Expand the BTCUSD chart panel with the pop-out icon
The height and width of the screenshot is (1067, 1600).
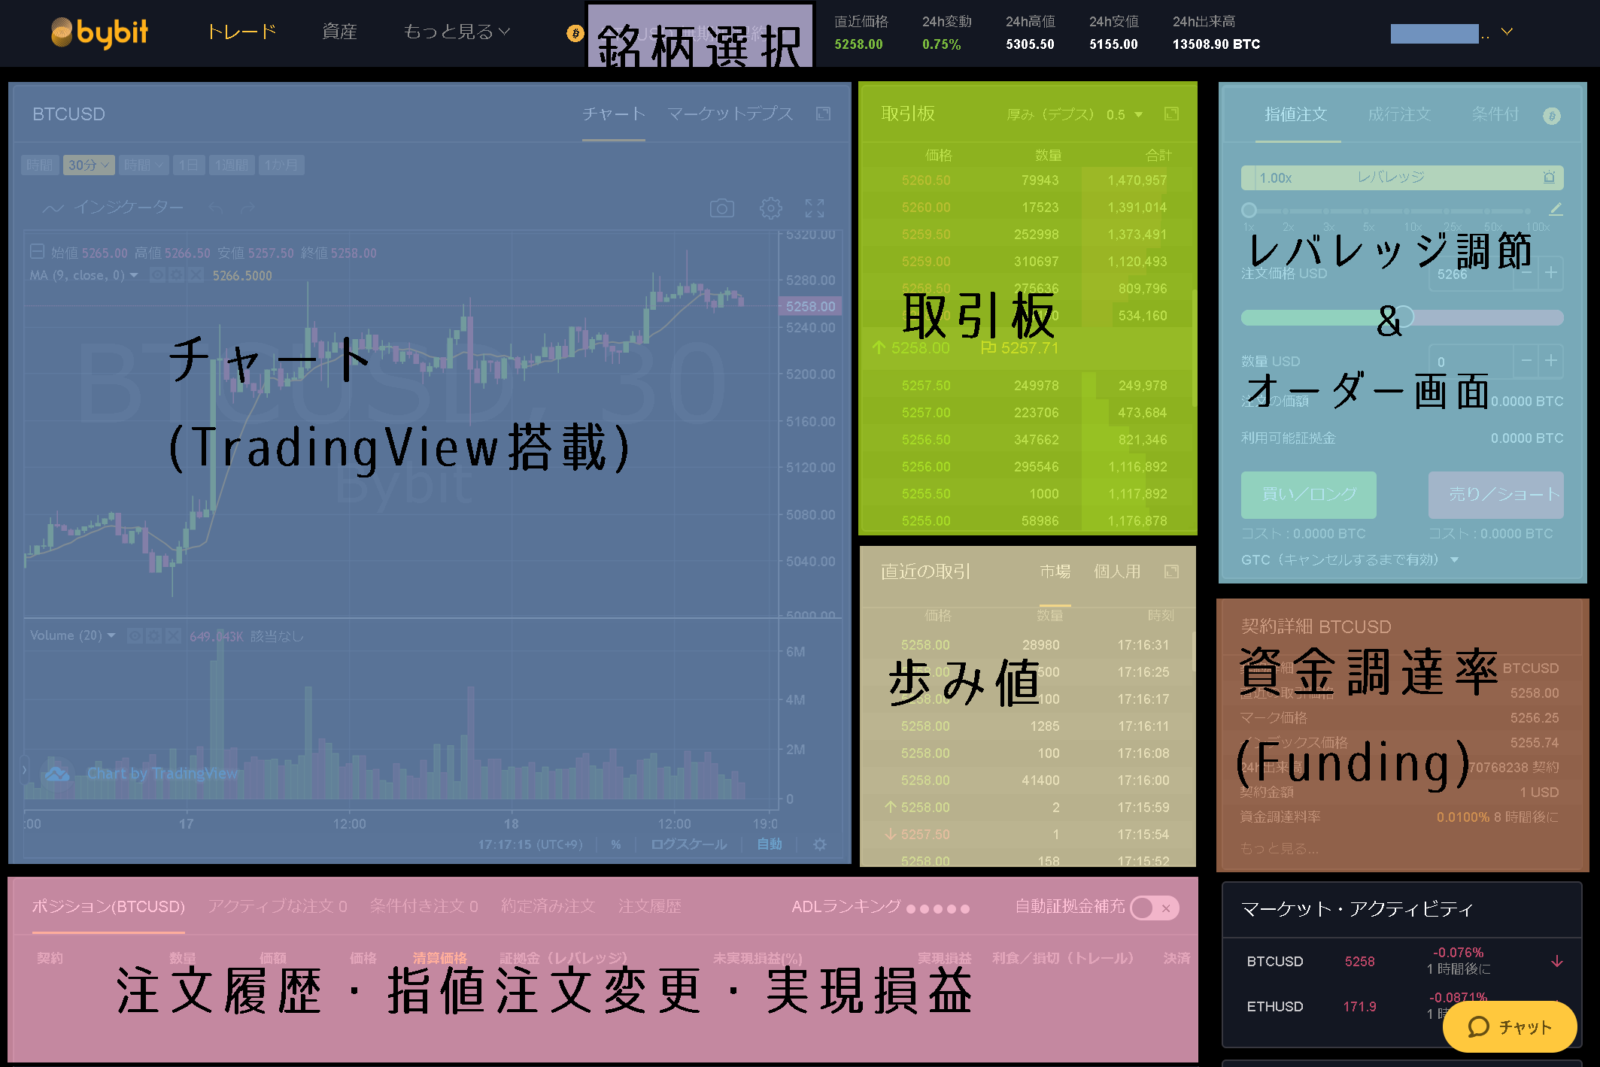[x=823, y=114]
